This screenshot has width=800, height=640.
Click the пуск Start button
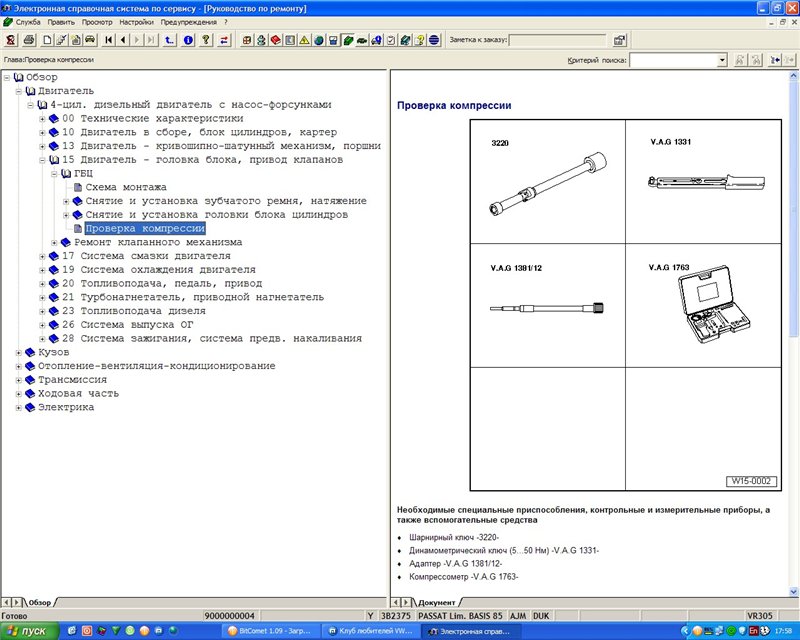click(x=30, y=631)
